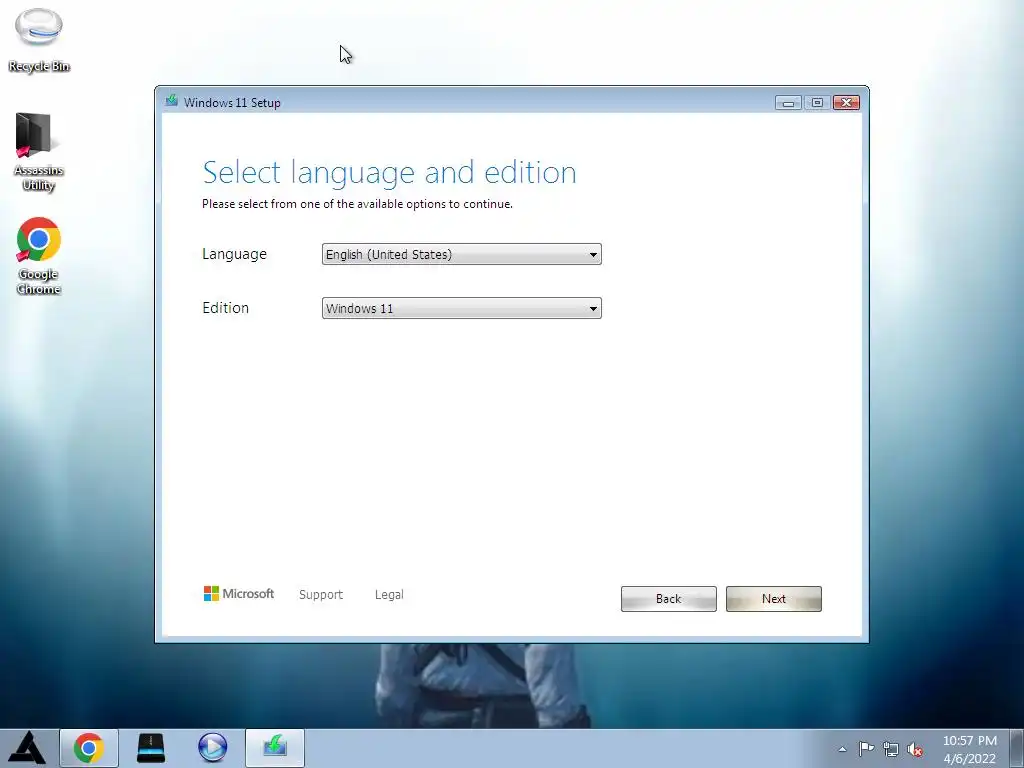
Task: Click the 'Please select from one' instruction text
Action: point(357,204)
